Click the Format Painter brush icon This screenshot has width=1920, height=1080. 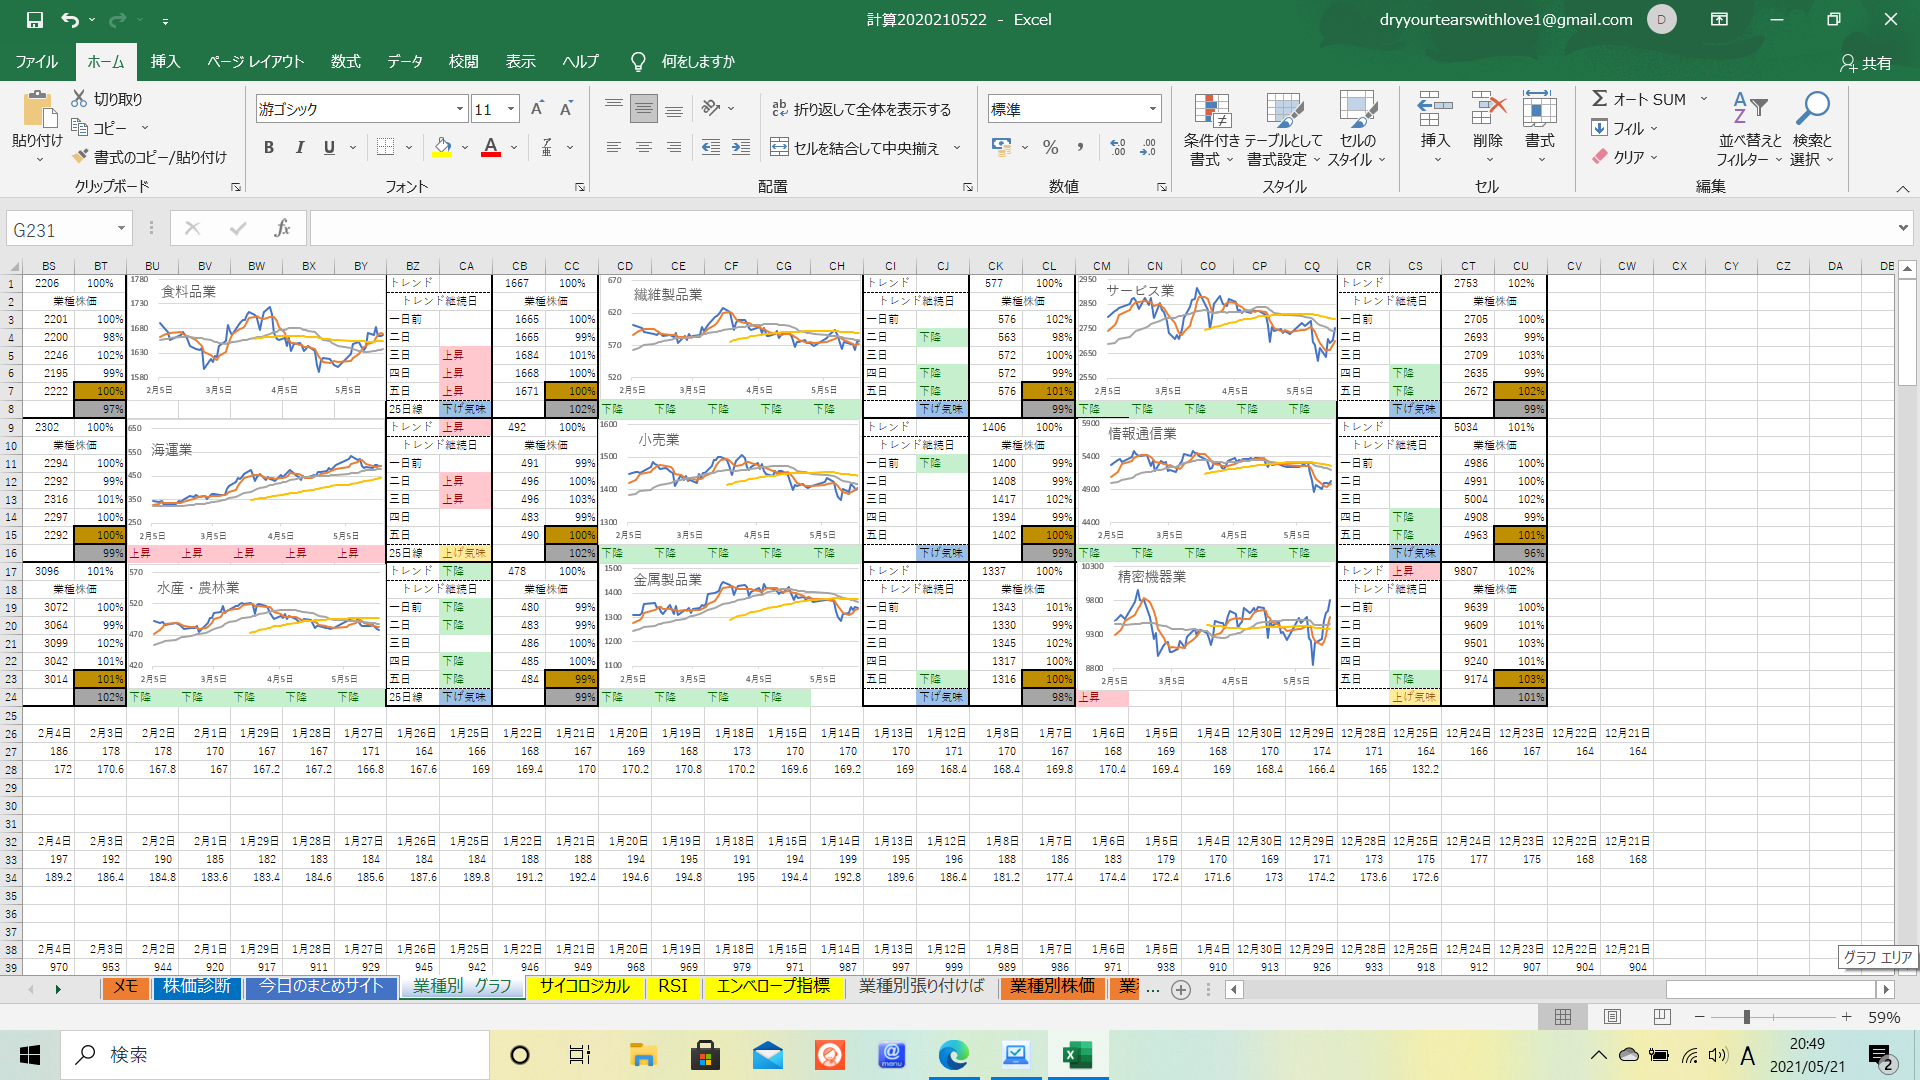coord(81,157)
